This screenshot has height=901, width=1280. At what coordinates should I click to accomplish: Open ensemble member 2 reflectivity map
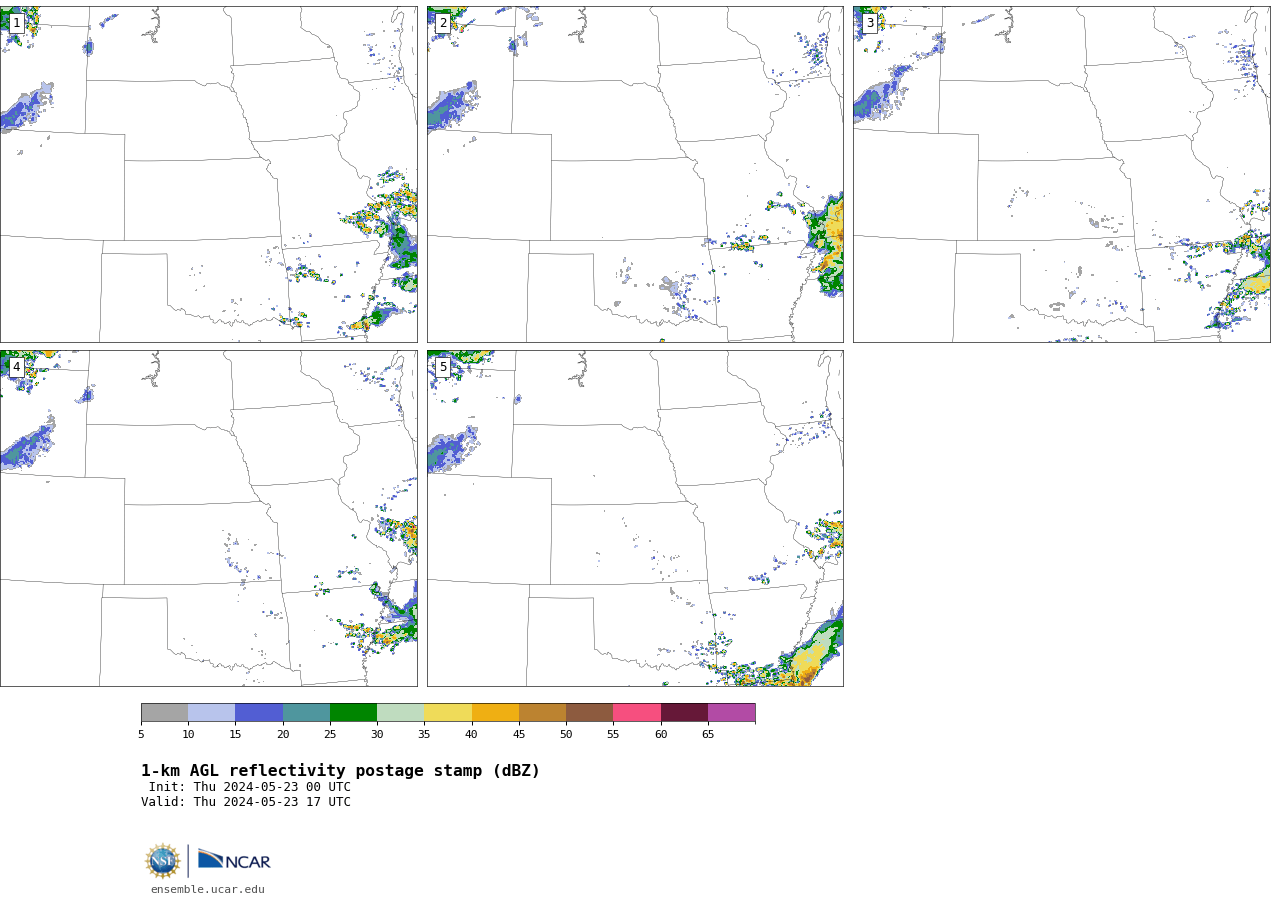635,174
